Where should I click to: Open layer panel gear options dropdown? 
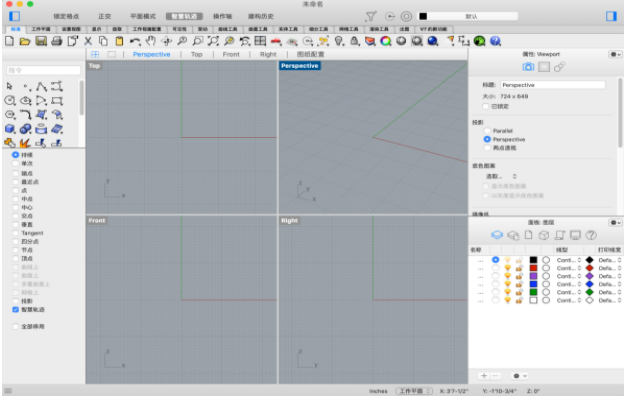[615, 223]
